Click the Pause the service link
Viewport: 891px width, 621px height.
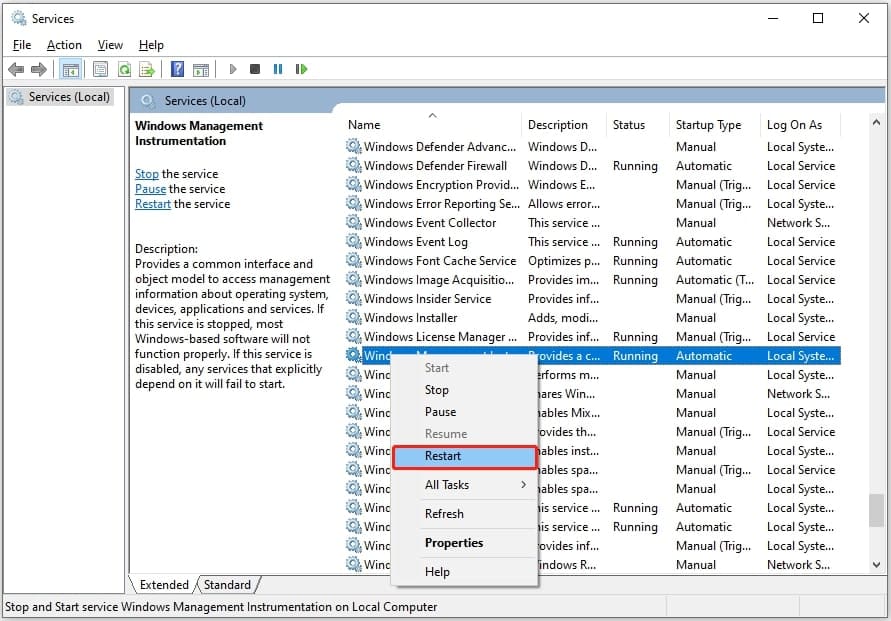pos(151,189)
